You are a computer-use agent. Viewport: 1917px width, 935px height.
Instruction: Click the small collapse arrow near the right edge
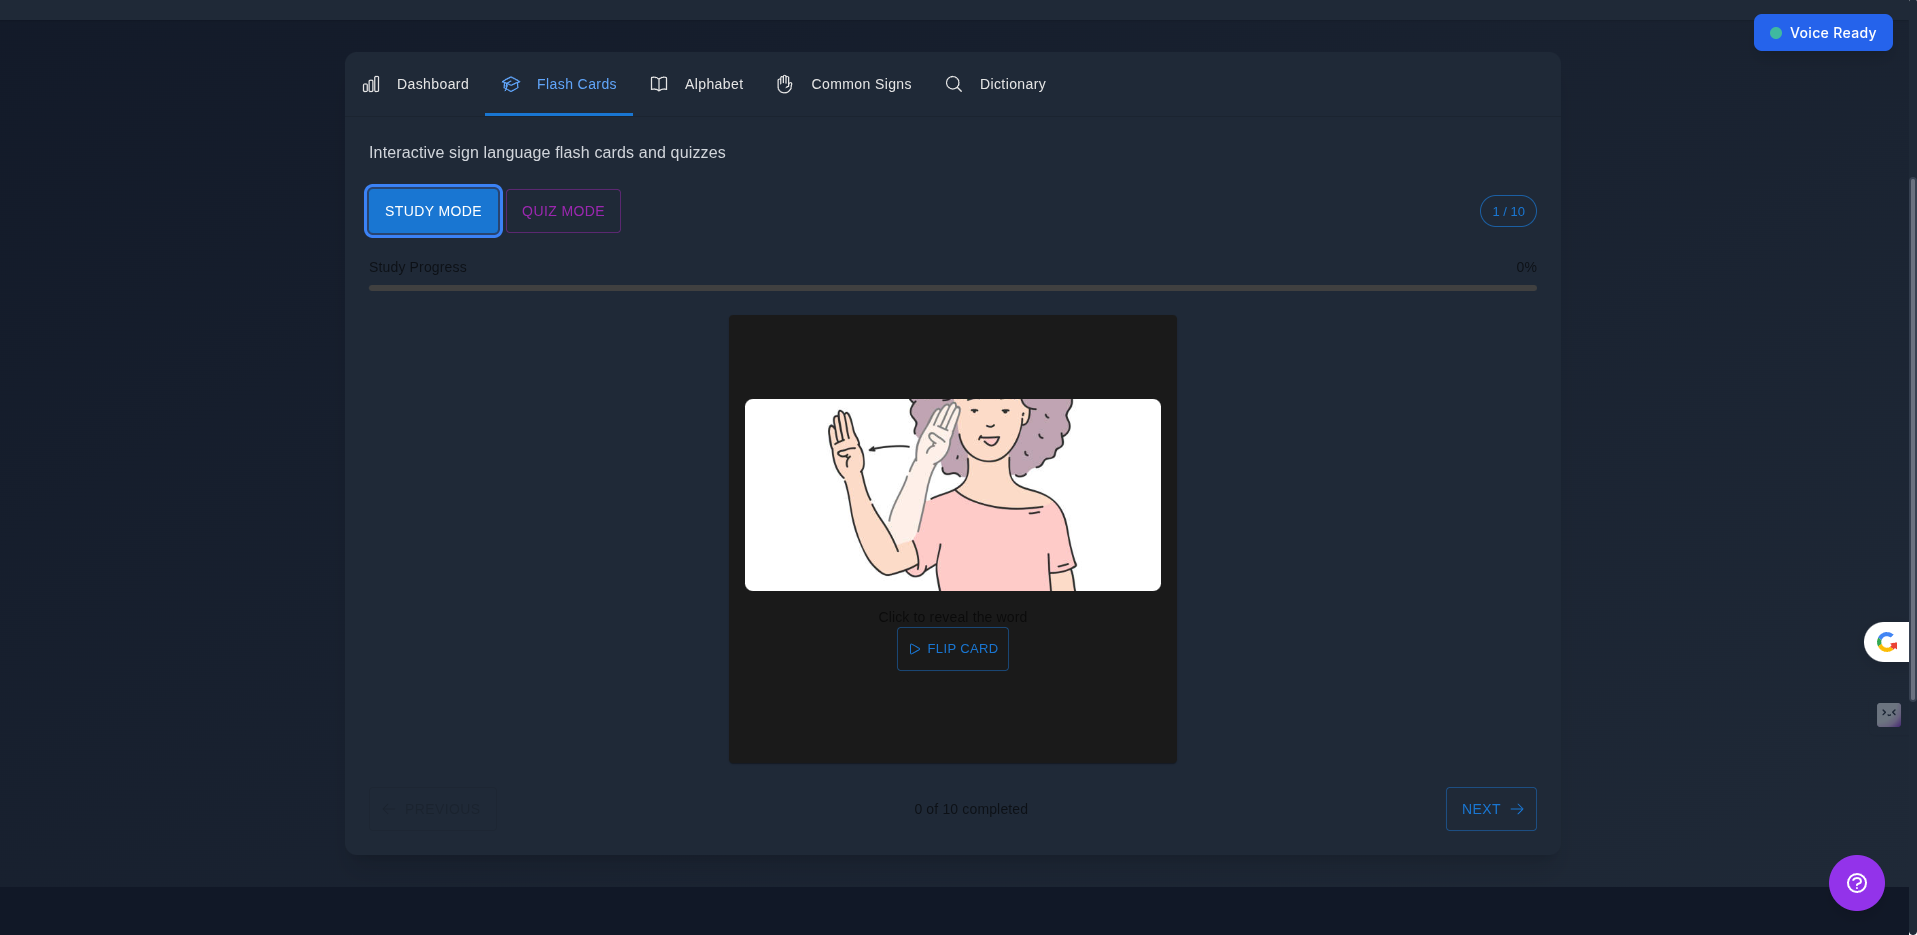[x=1888, y=715]
